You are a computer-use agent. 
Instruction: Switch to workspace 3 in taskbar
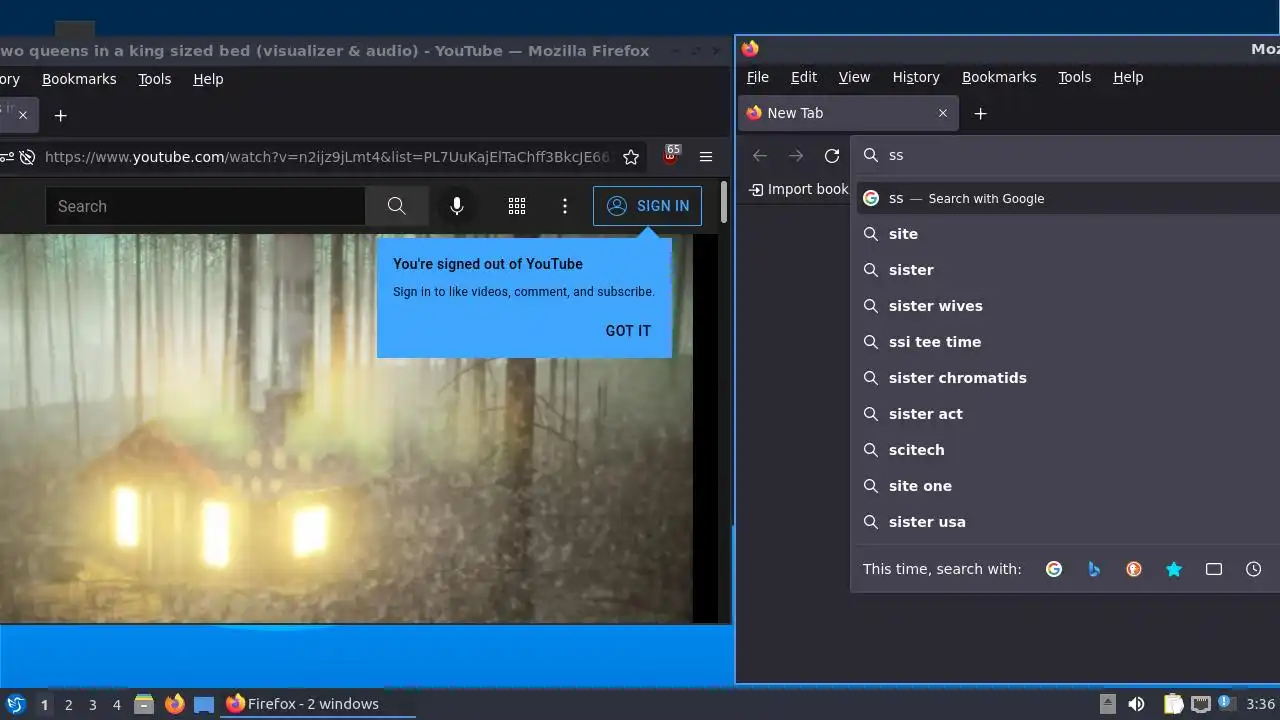(x=92, y=705)
